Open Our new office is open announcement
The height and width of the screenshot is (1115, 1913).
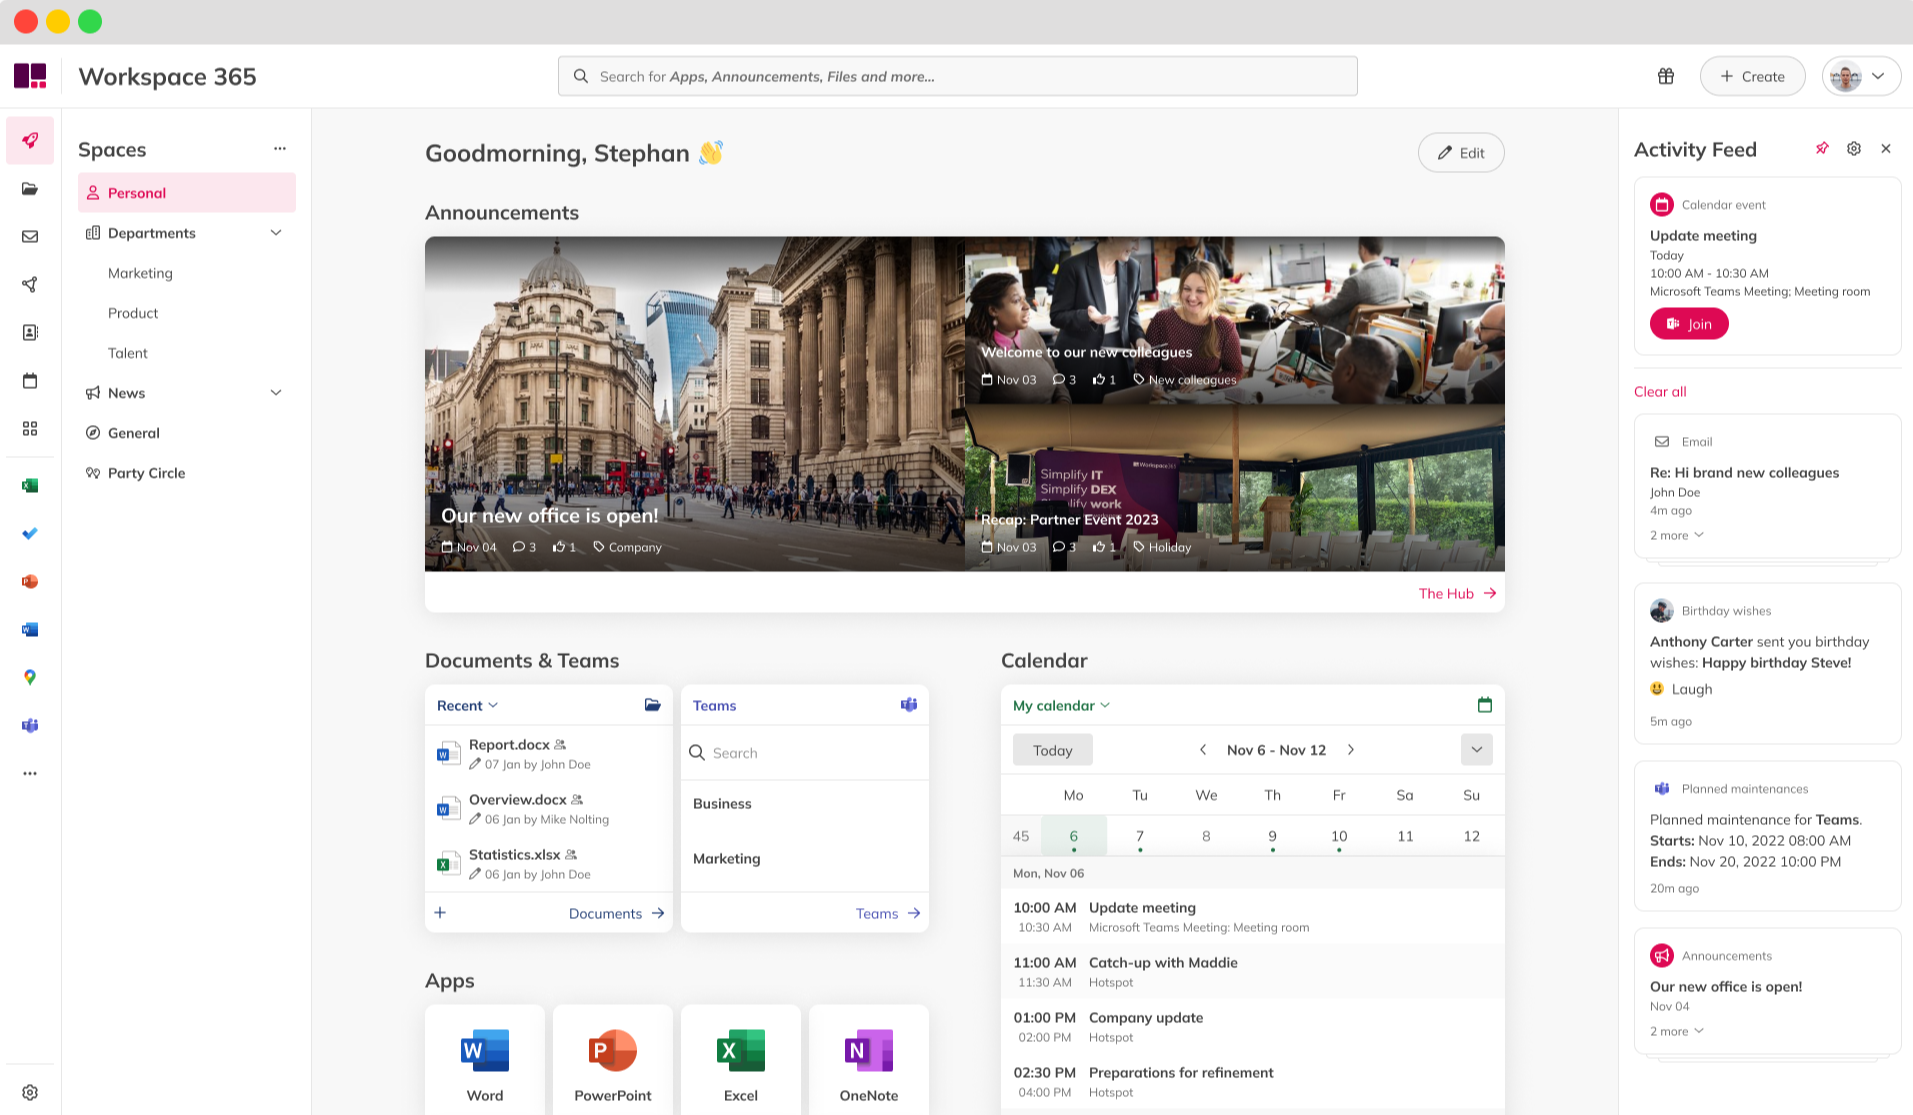tap(694, 404)
